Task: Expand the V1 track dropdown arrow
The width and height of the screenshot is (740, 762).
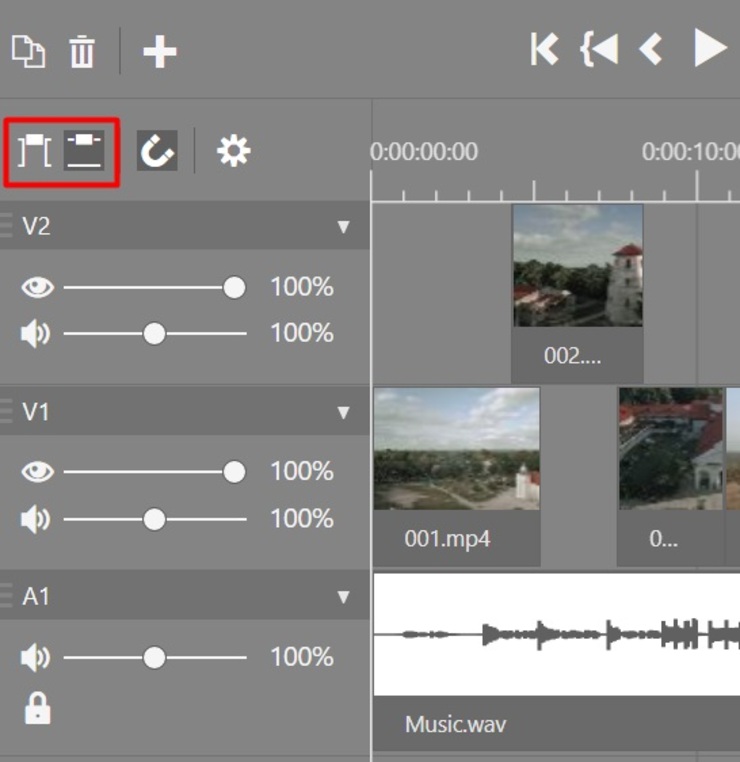Action: click(x=344, y=412)
